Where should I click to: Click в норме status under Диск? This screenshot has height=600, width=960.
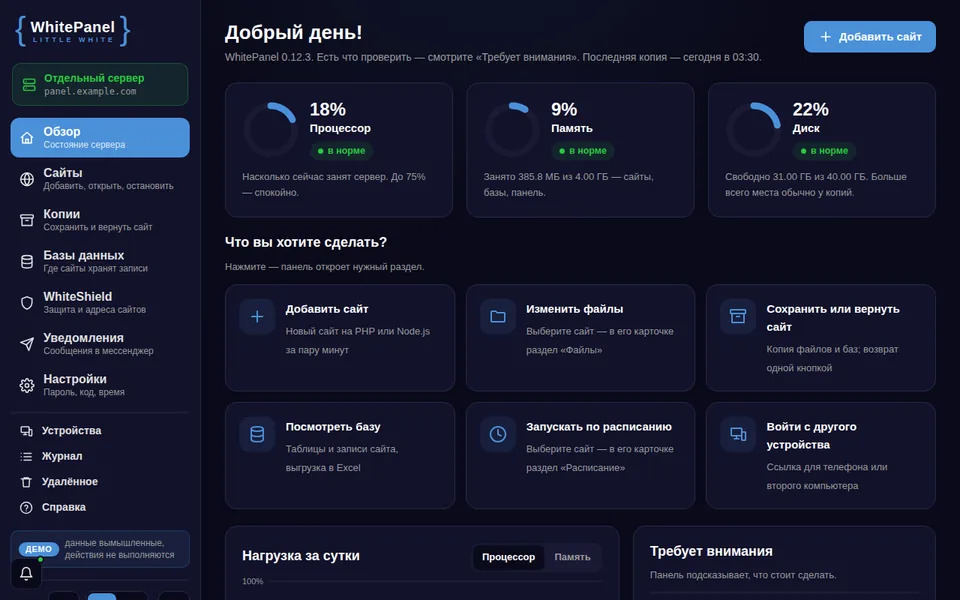pyautogui.click(x=824, y=151)
